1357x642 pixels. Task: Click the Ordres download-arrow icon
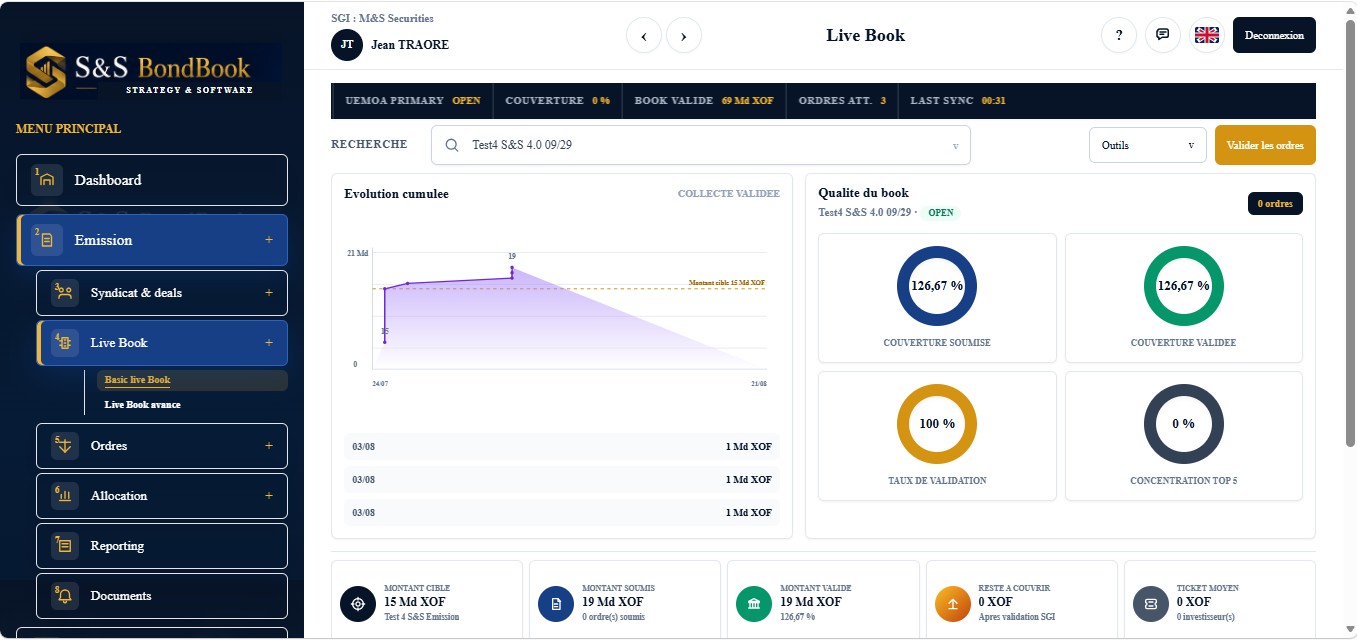(64, 446)
